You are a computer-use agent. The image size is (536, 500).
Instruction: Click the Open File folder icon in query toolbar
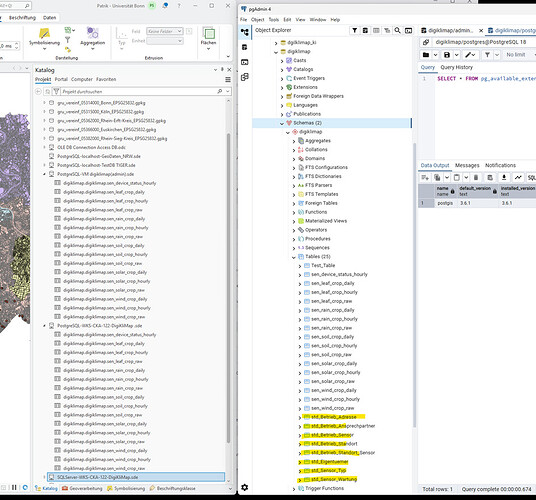(x=426, y=55)
